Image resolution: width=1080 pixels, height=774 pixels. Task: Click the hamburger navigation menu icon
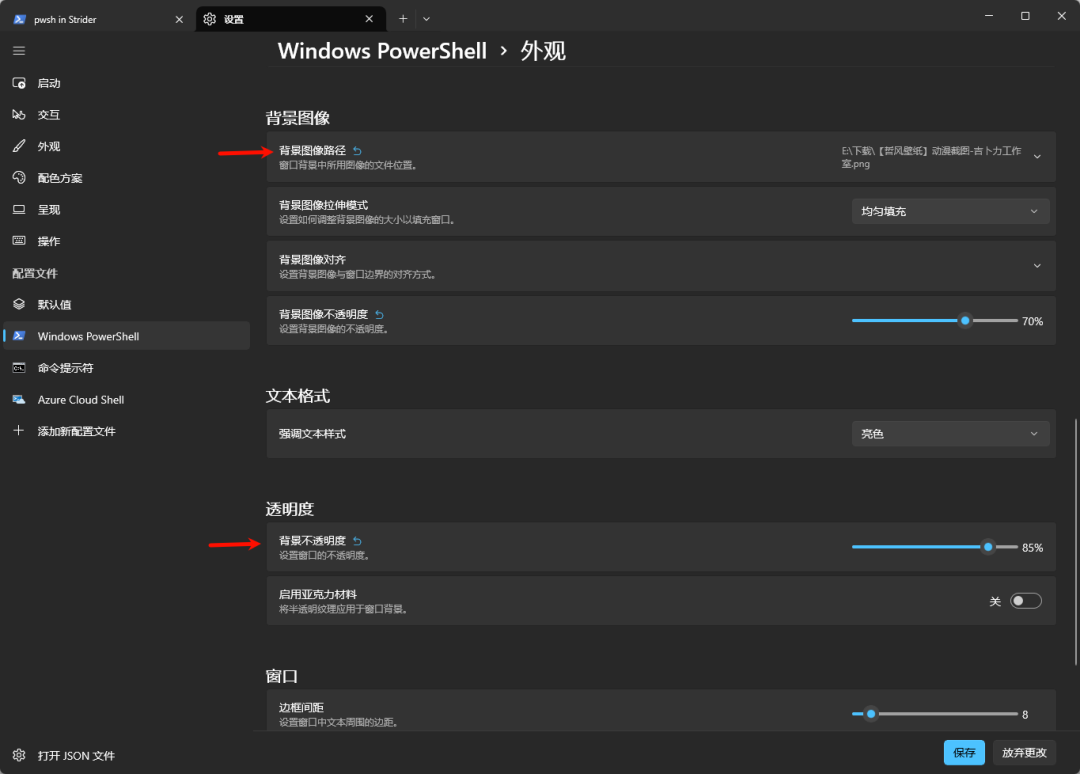point(19,51)
